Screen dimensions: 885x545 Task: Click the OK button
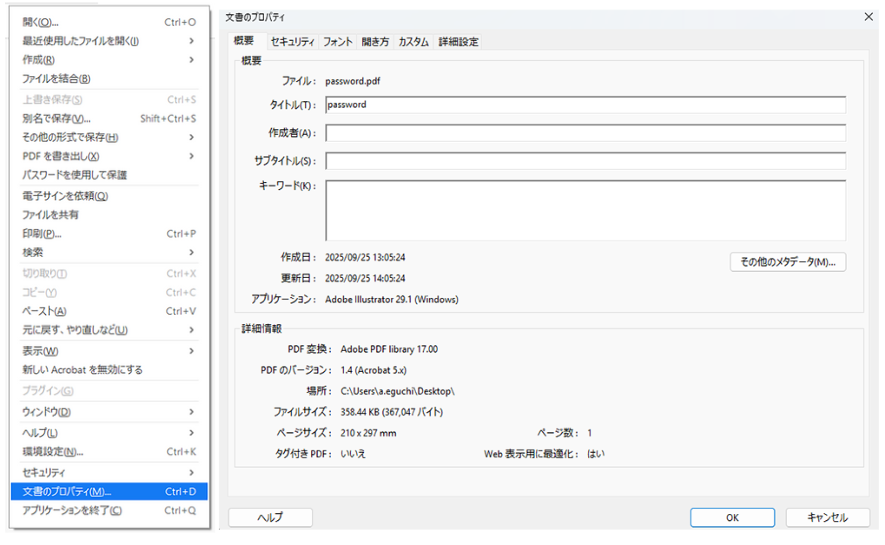pyautogui.click(x=732, y=518)
